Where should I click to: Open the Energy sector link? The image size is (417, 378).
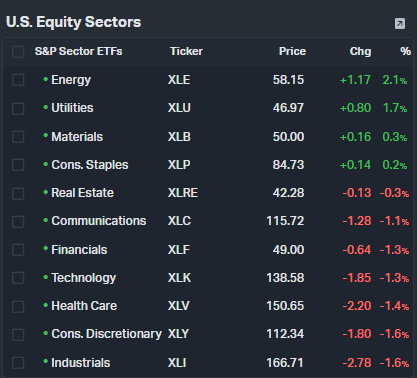pos(71,80)
